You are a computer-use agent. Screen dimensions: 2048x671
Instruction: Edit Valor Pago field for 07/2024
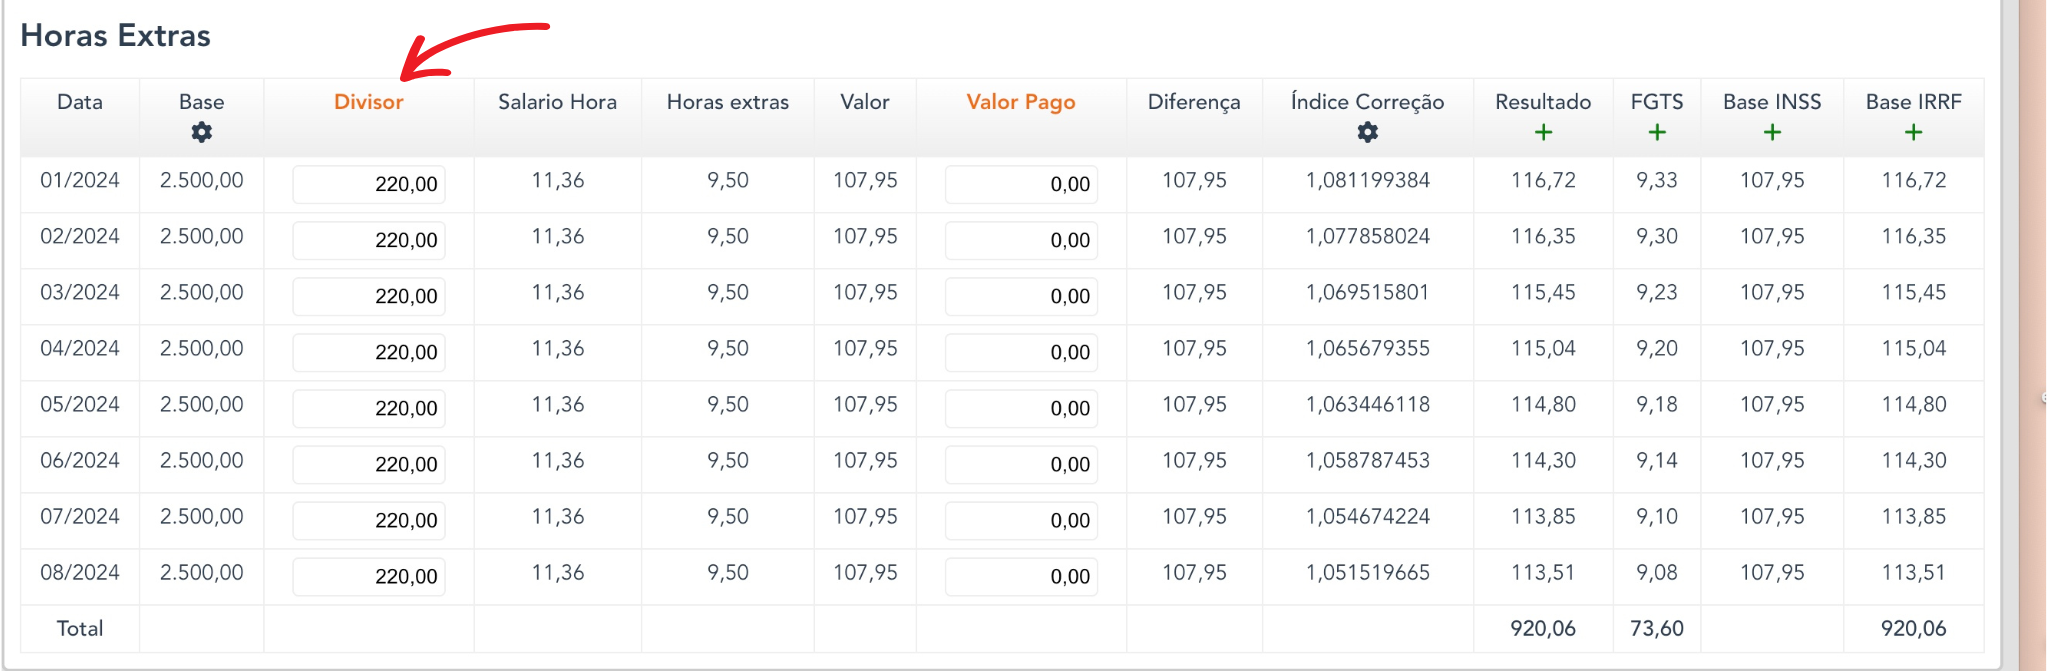1021,520
